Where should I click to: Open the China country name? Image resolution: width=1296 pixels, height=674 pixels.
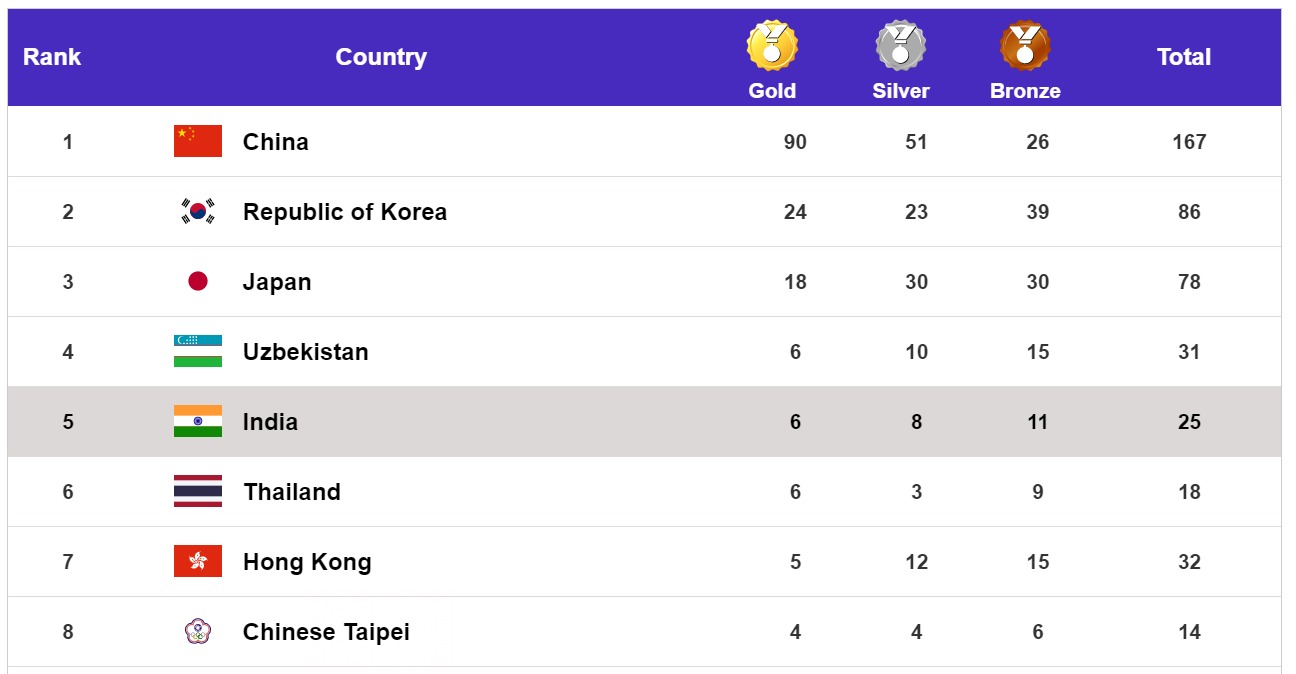pos(276,142)
